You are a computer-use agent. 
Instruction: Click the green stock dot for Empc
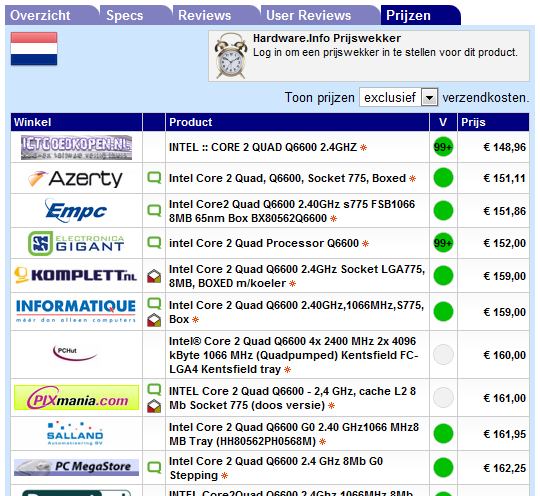[443, 210]
